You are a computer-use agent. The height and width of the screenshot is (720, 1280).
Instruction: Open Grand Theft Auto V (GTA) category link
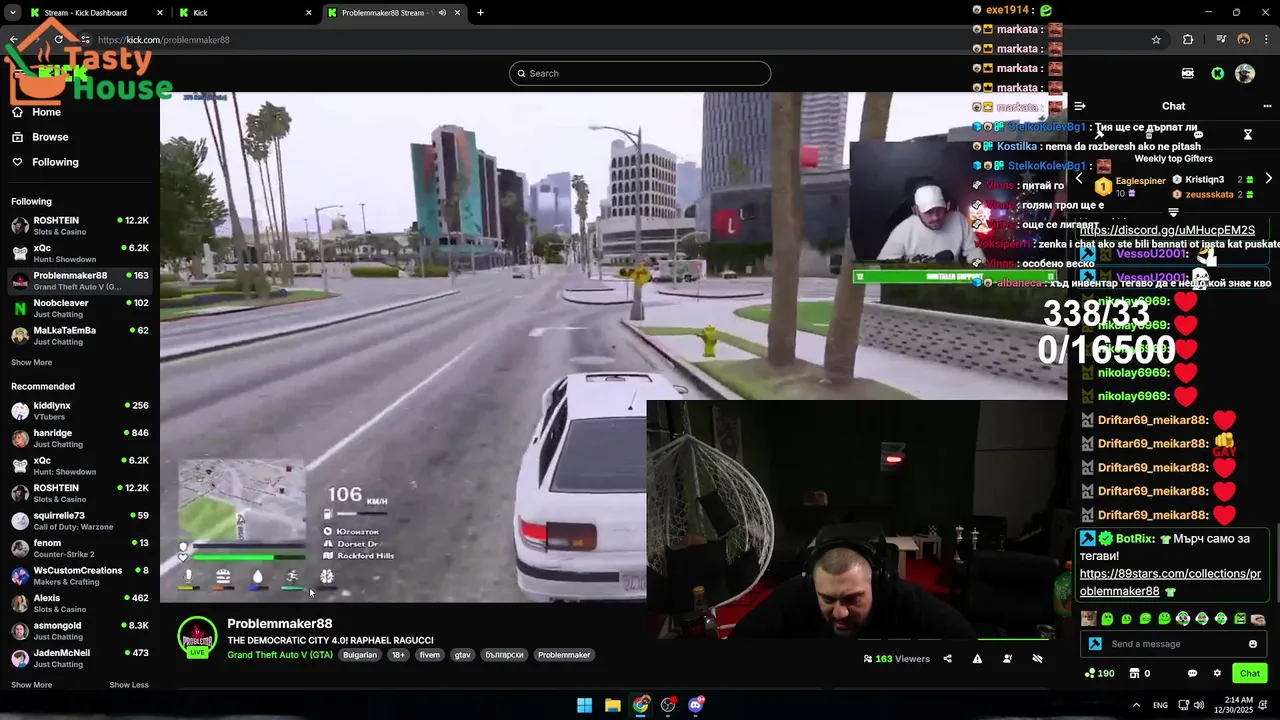[280, 655]
